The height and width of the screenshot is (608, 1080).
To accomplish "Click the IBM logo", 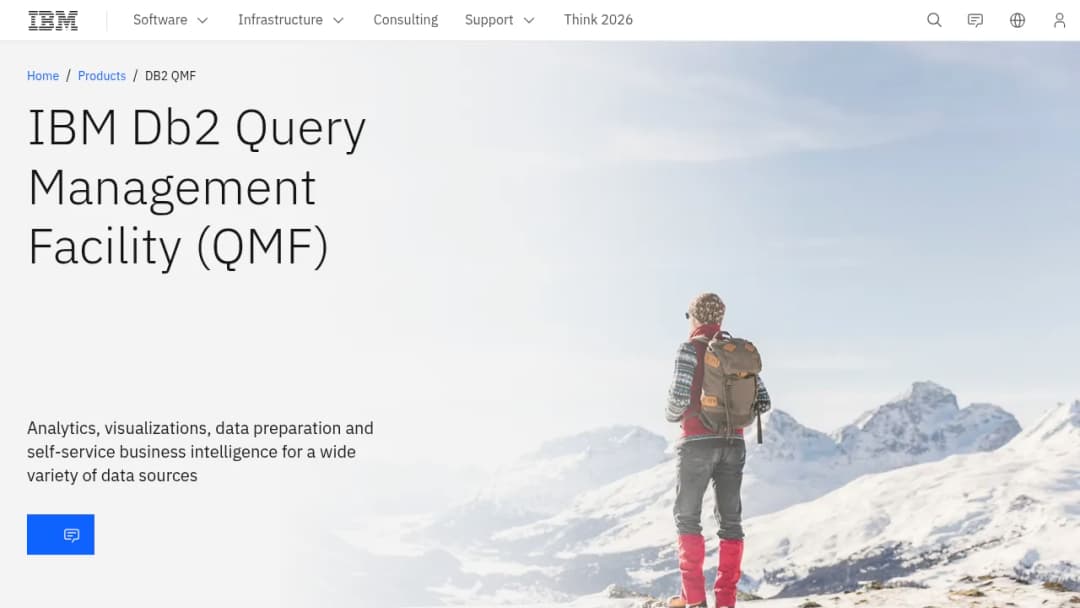I will (x=53, y=21).
